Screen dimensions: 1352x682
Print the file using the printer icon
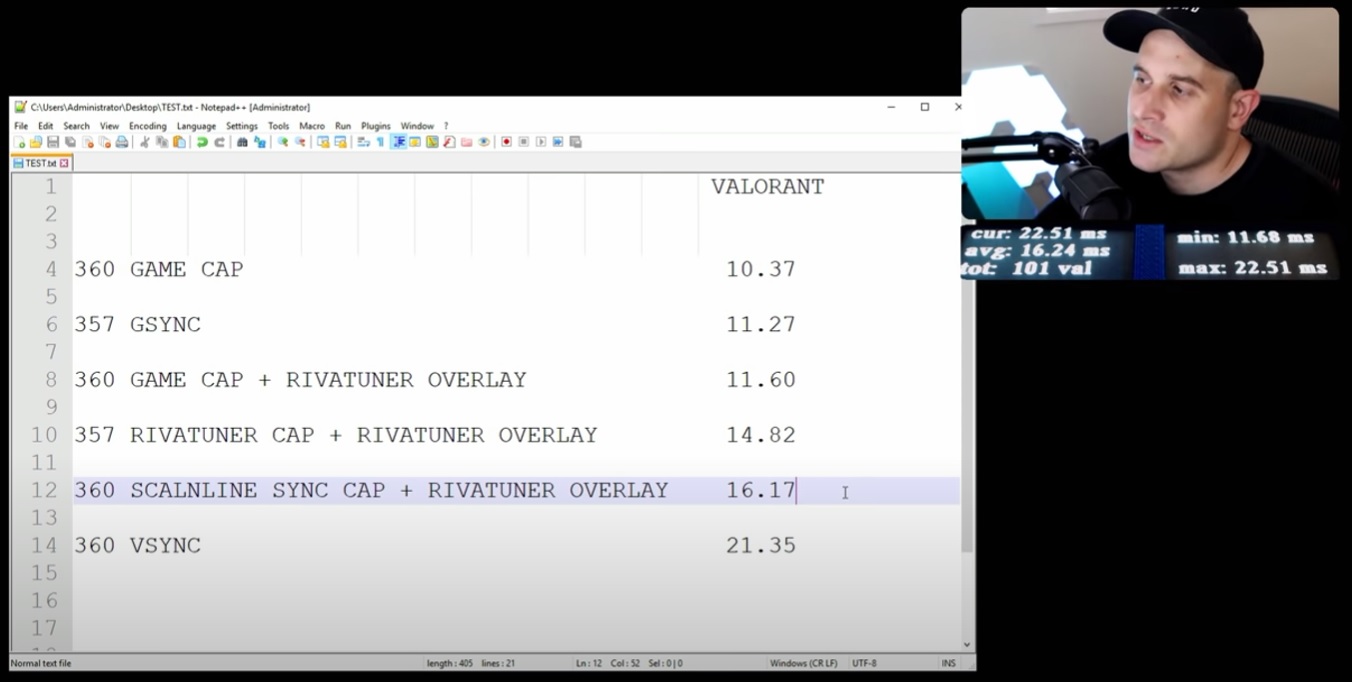coord(122,142)
